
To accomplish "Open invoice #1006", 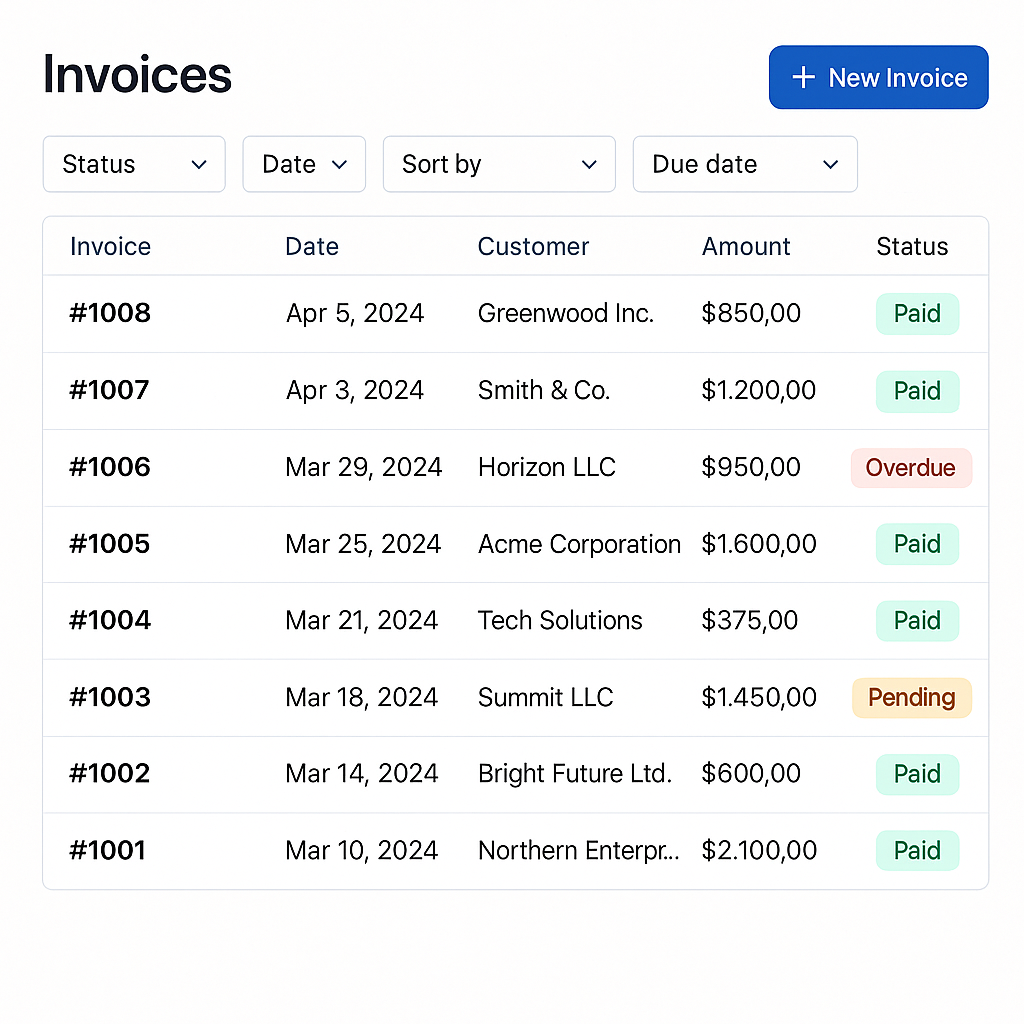I will [x=110, y=467].
